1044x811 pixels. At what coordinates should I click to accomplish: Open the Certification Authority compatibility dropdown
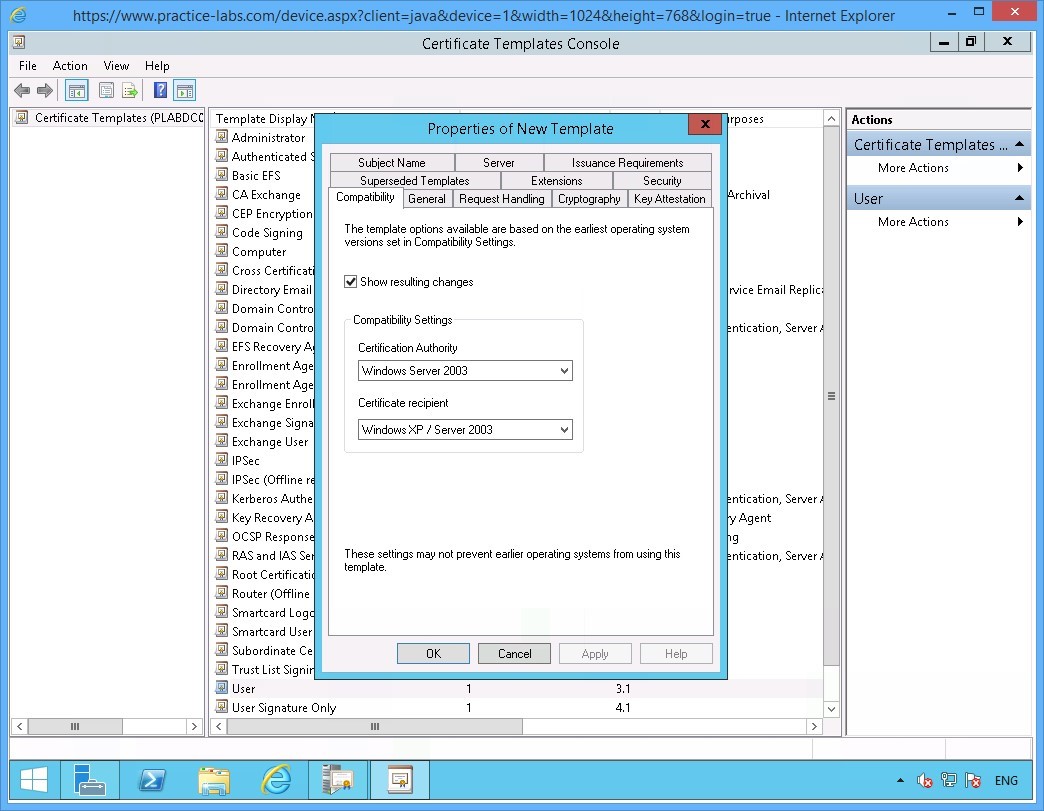(566, 370)
